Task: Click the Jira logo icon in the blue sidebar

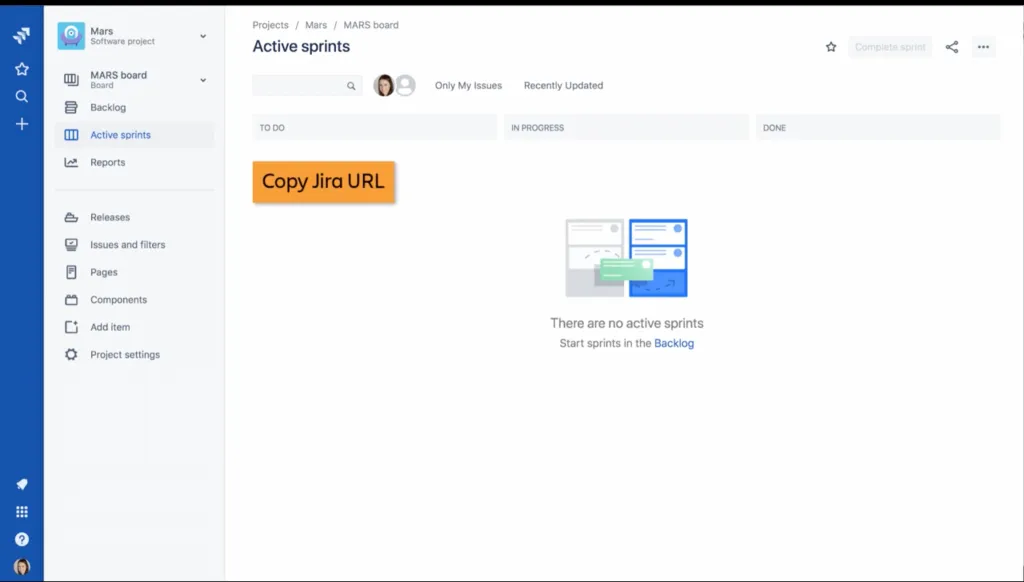Action: tap(22, 35)
